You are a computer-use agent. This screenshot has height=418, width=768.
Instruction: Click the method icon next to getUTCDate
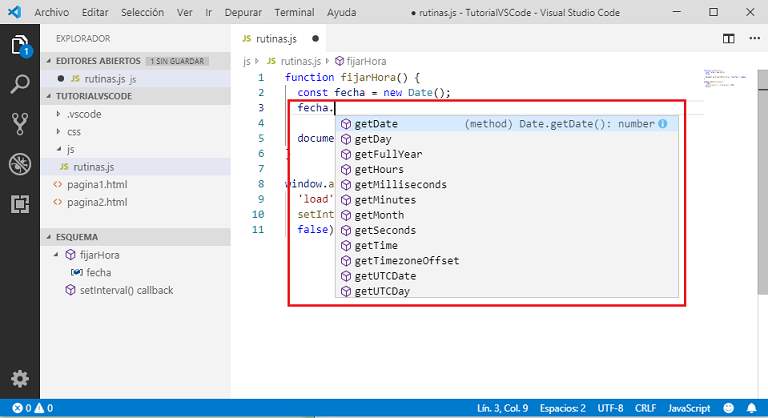346,276
